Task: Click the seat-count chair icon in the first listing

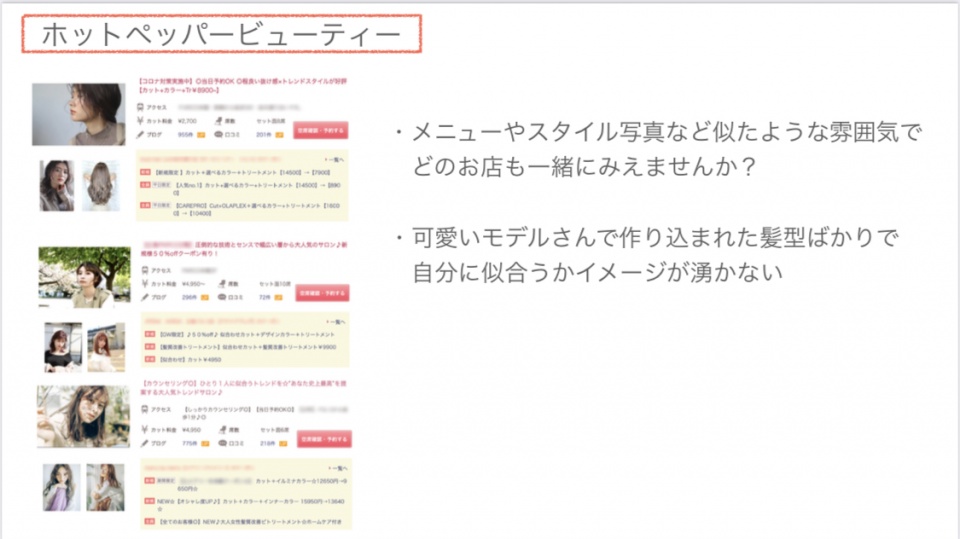Action: [218, 121]
